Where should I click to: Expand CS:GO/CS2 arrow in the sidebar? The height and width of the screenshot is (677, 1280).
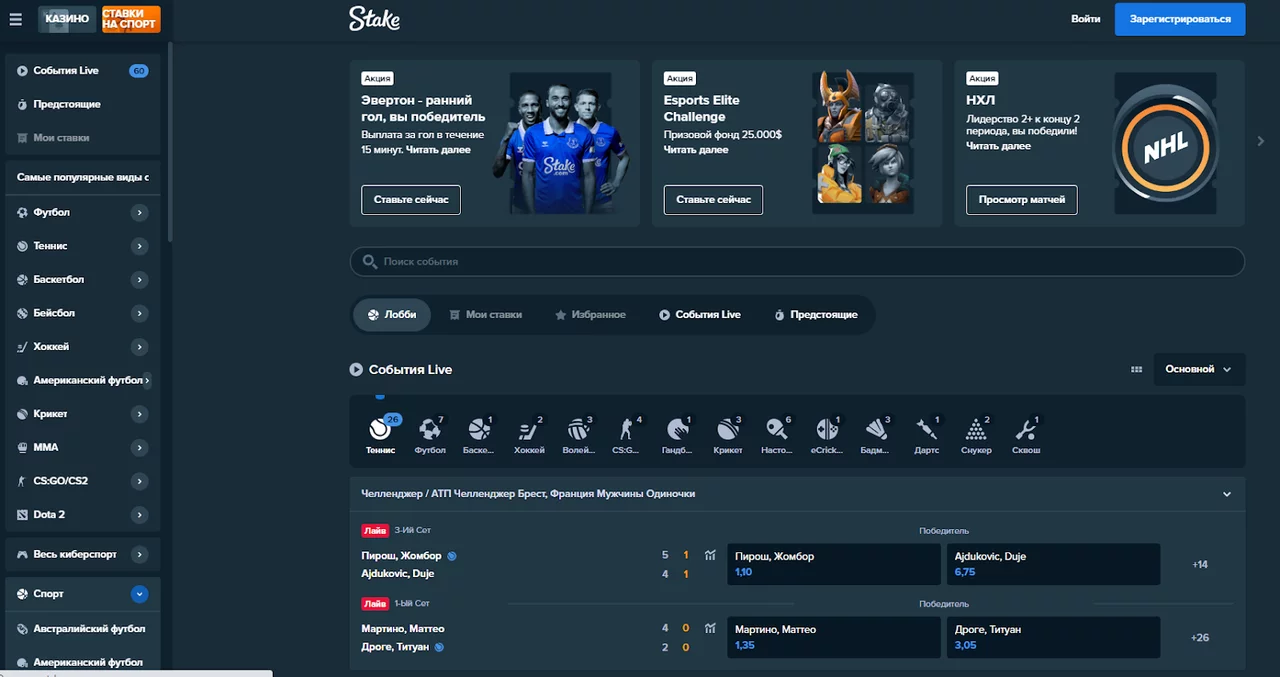(140, 481)
